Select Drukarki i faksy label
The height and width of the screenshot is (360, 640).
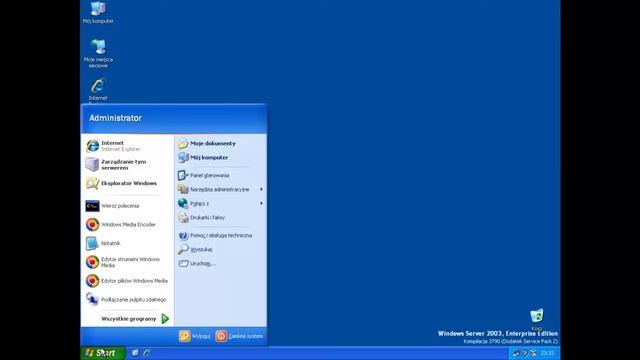tap(207, 218)
